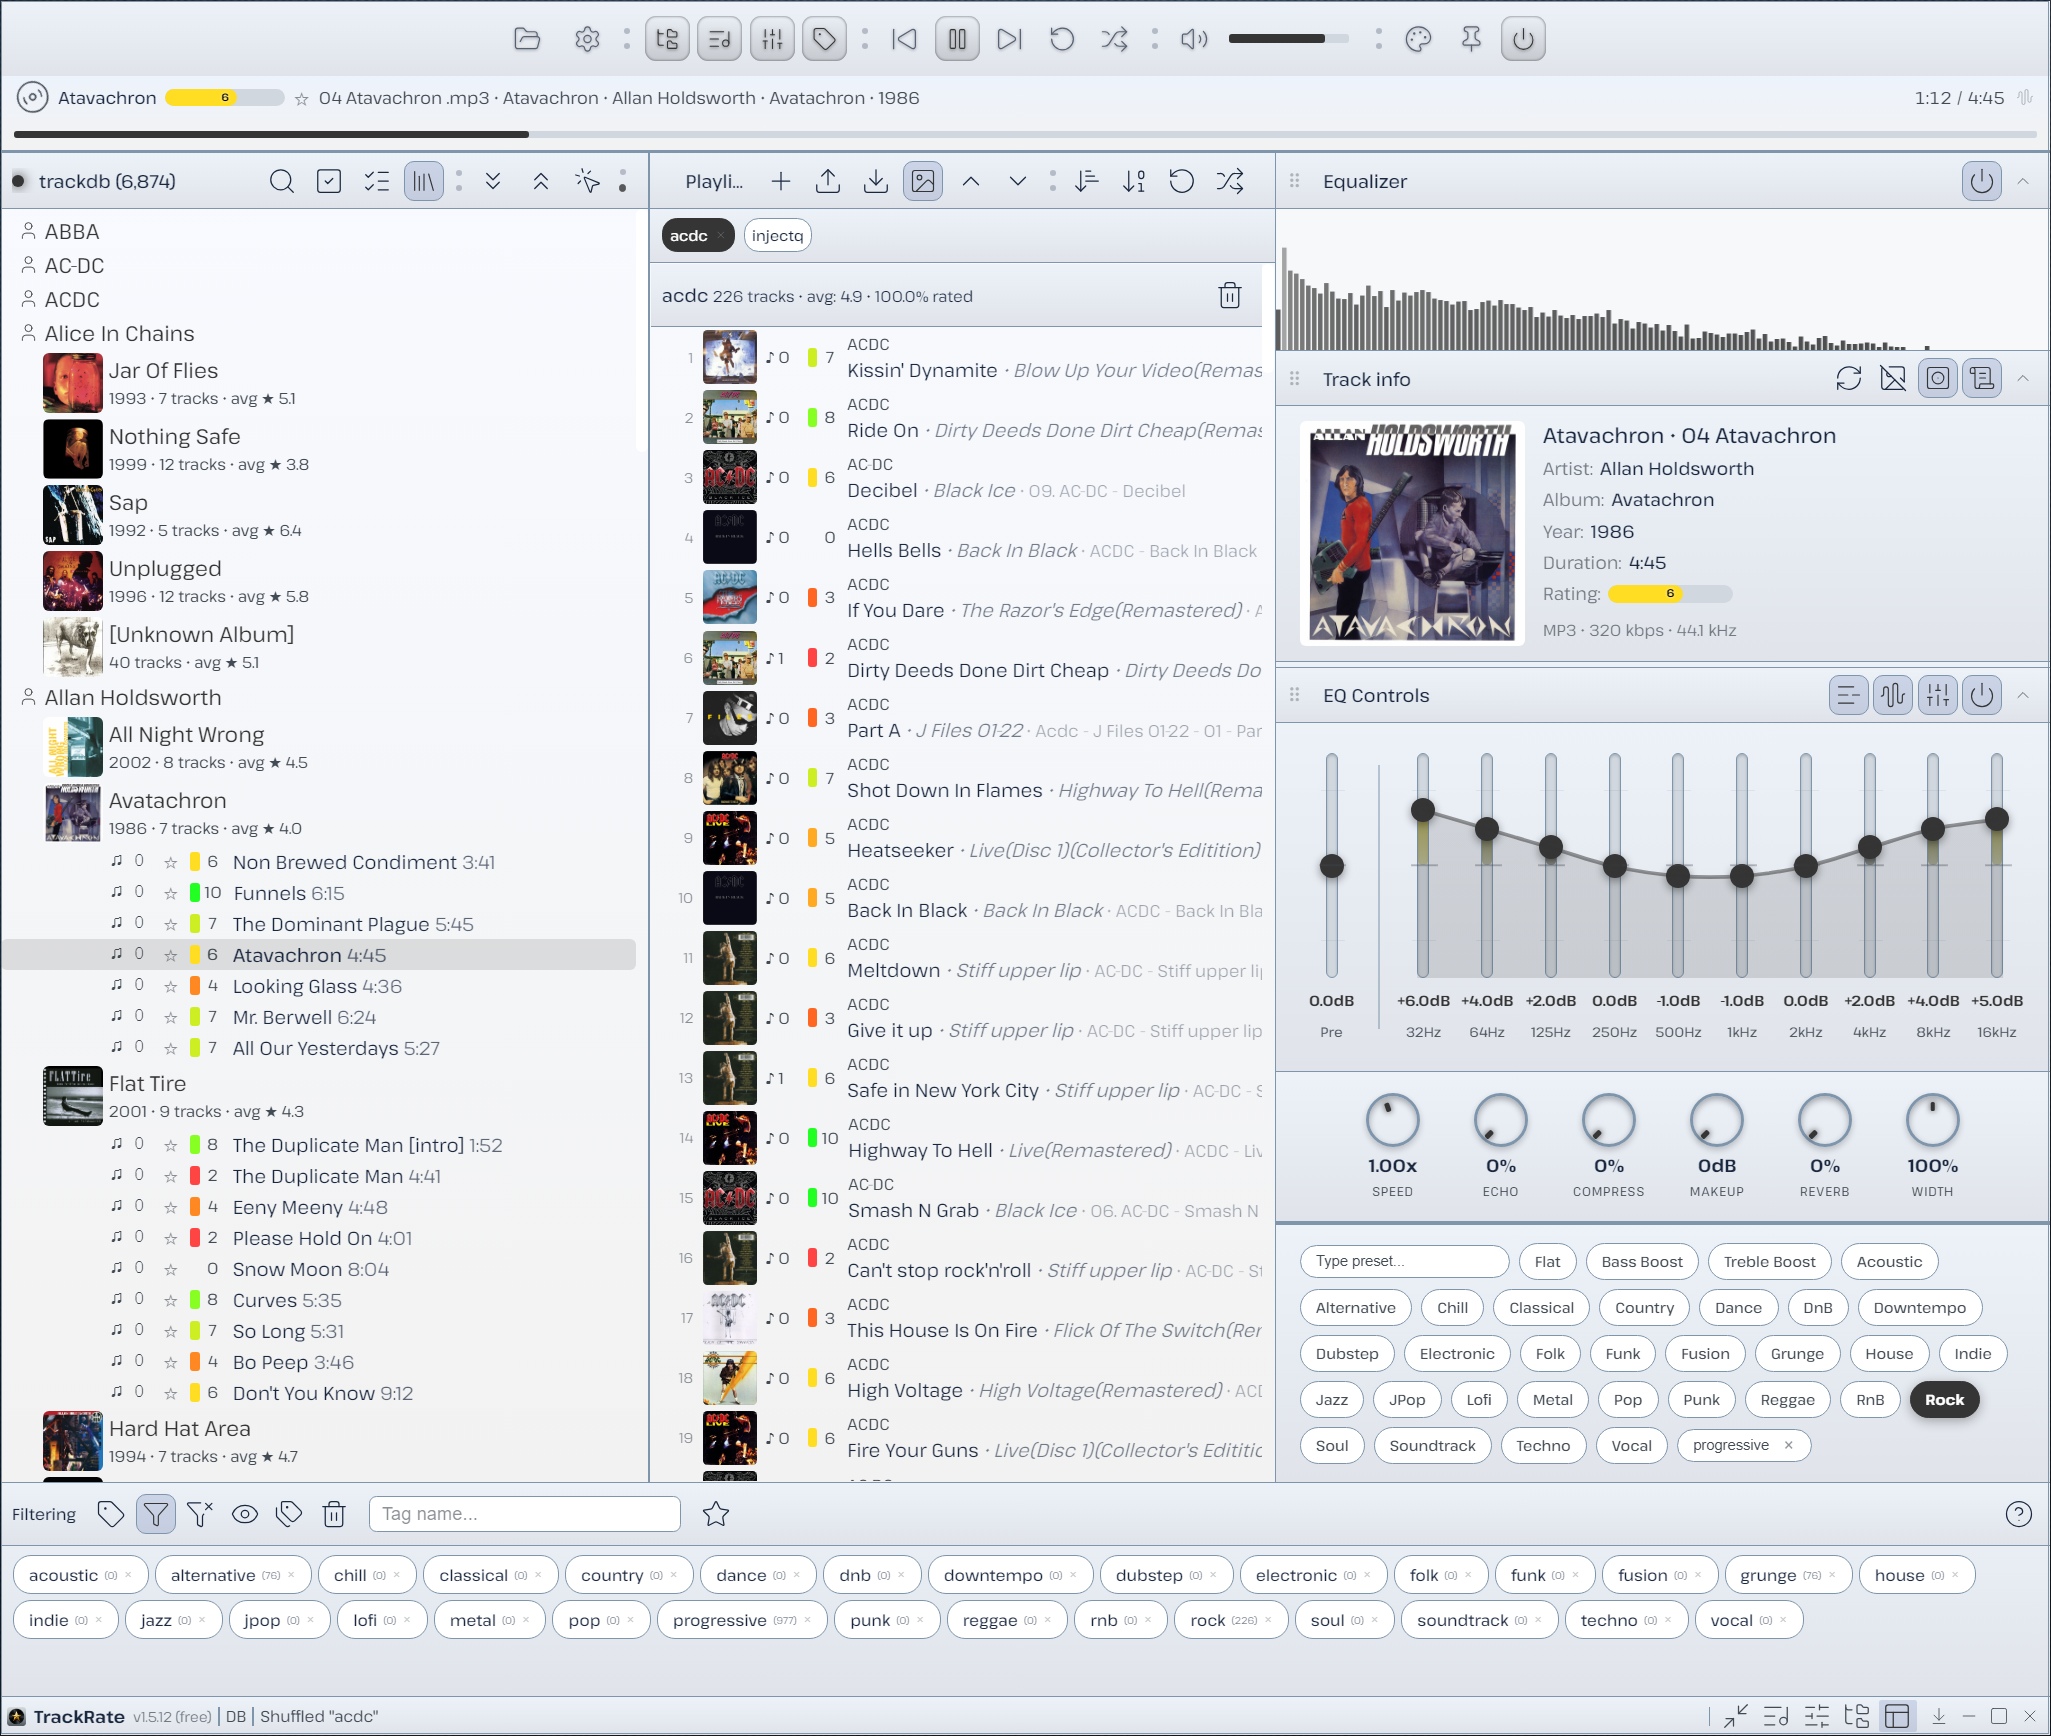This screenshot has height=1736, width=2051.
Task: Click Tag name input field
Action: [525, 1514]
